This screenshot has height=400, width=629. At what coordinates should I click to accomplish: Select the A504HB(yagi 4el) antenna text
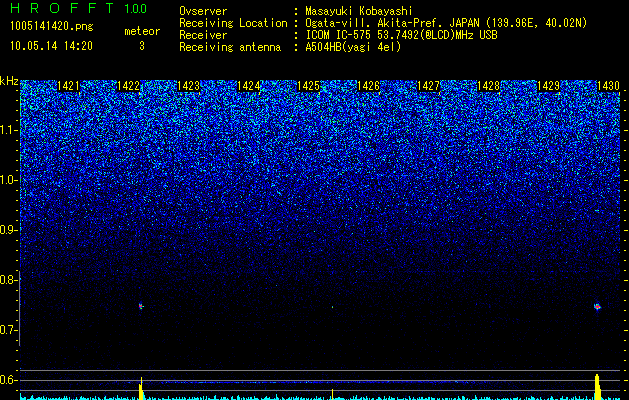pos(353,47)
